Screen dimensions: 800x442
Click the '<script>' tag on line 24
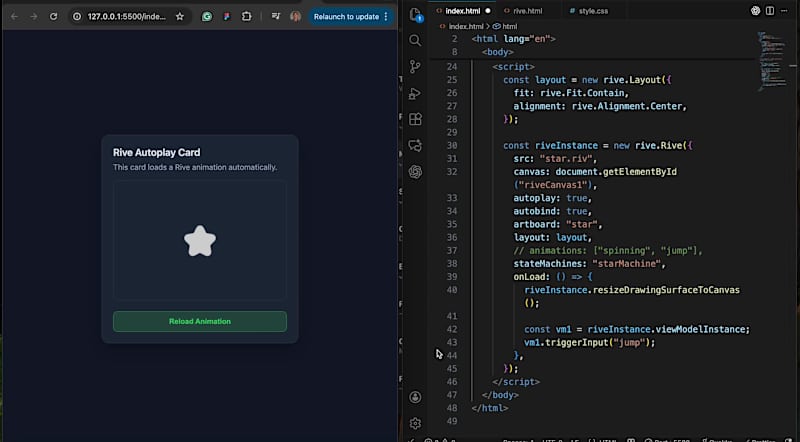coord(513,67)
